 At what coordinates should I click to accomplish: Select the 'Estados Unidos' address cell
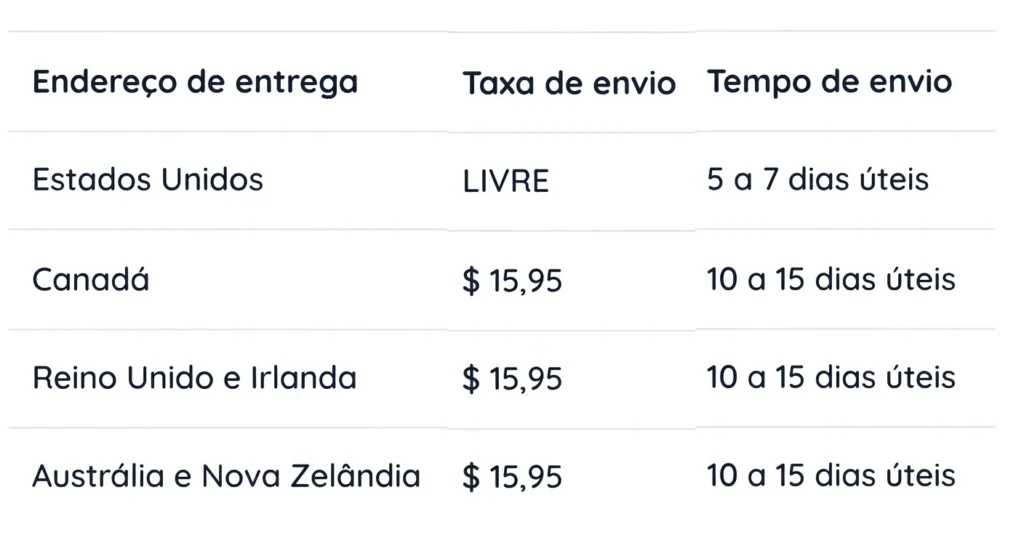(148, 180)
